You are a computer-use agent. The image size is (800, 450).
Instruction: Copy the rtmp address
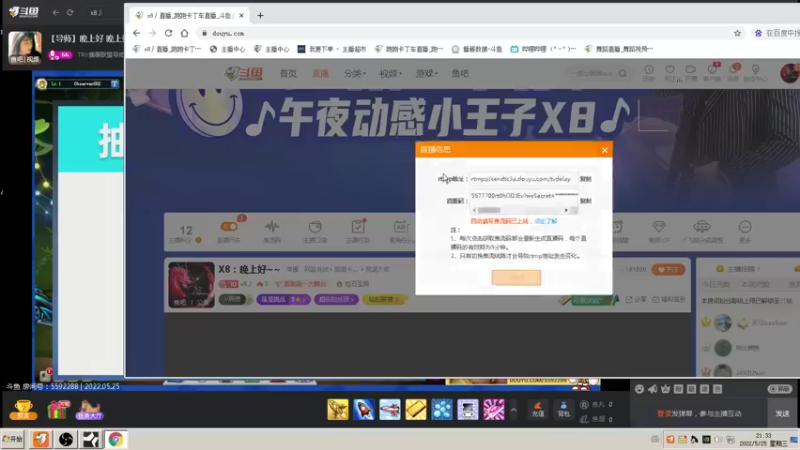585,179
